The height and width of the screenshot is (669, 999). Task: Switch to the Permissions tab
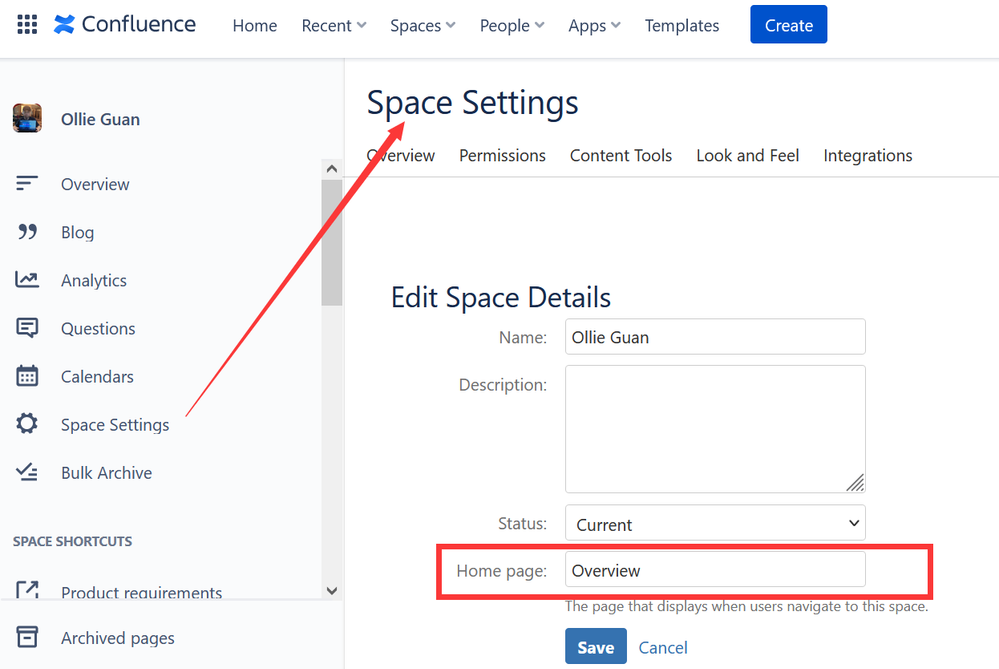[x=502, y=155]
